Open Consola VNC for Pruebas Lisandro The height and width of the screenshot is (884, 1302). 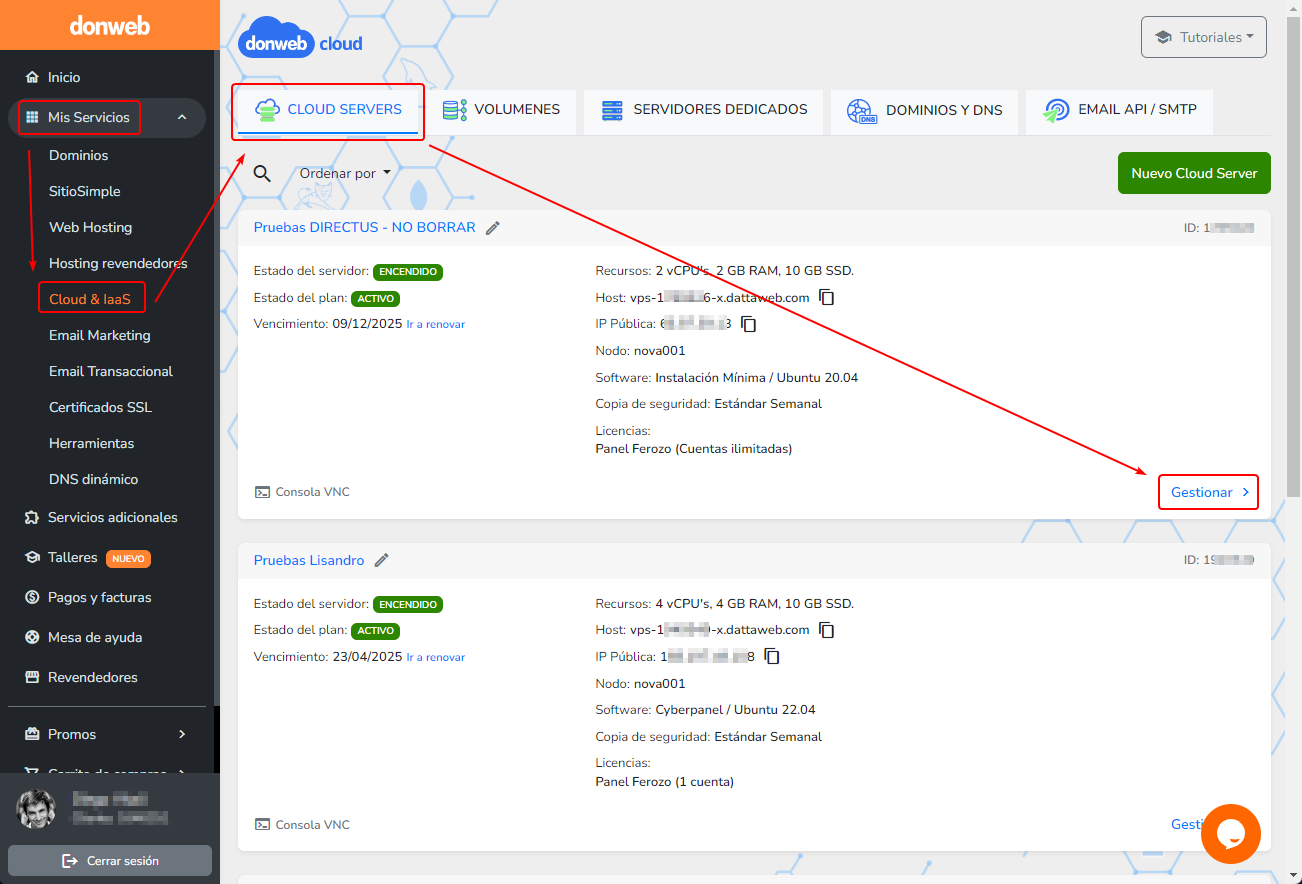302,825
